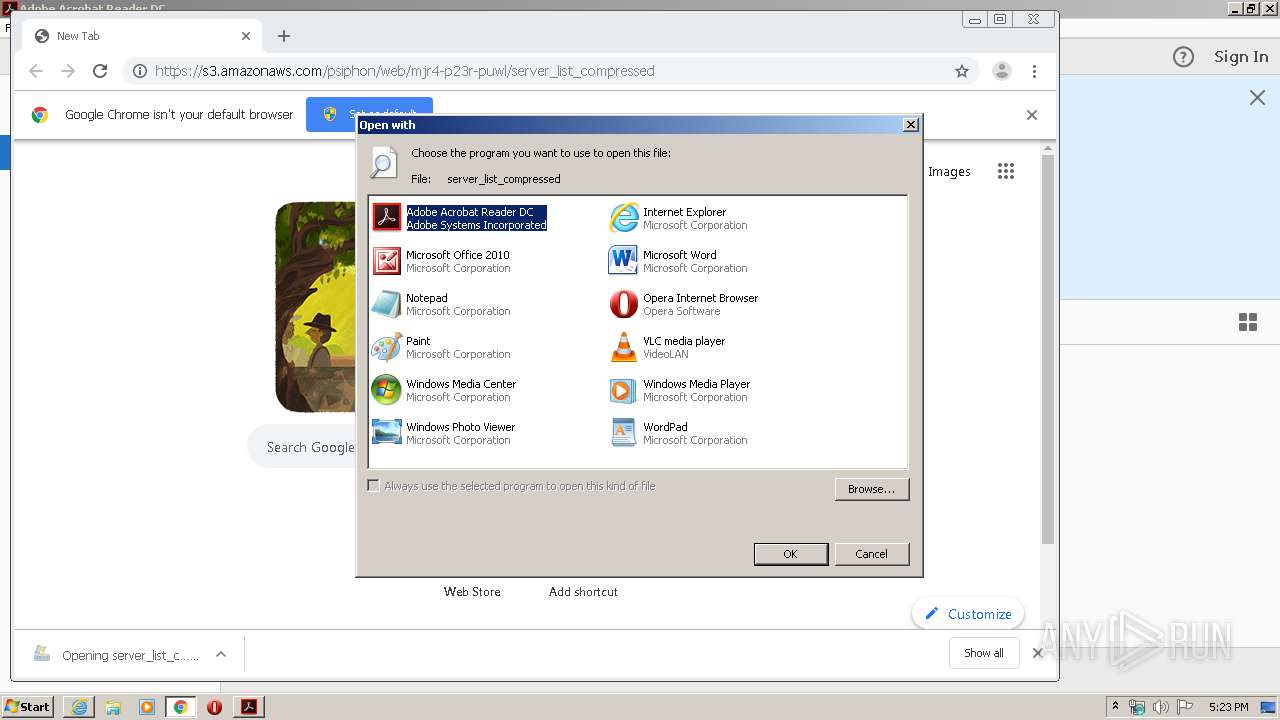Choose Opera Internet Browser
Viewport: 1280px width, 720px height.
point(684,304)
